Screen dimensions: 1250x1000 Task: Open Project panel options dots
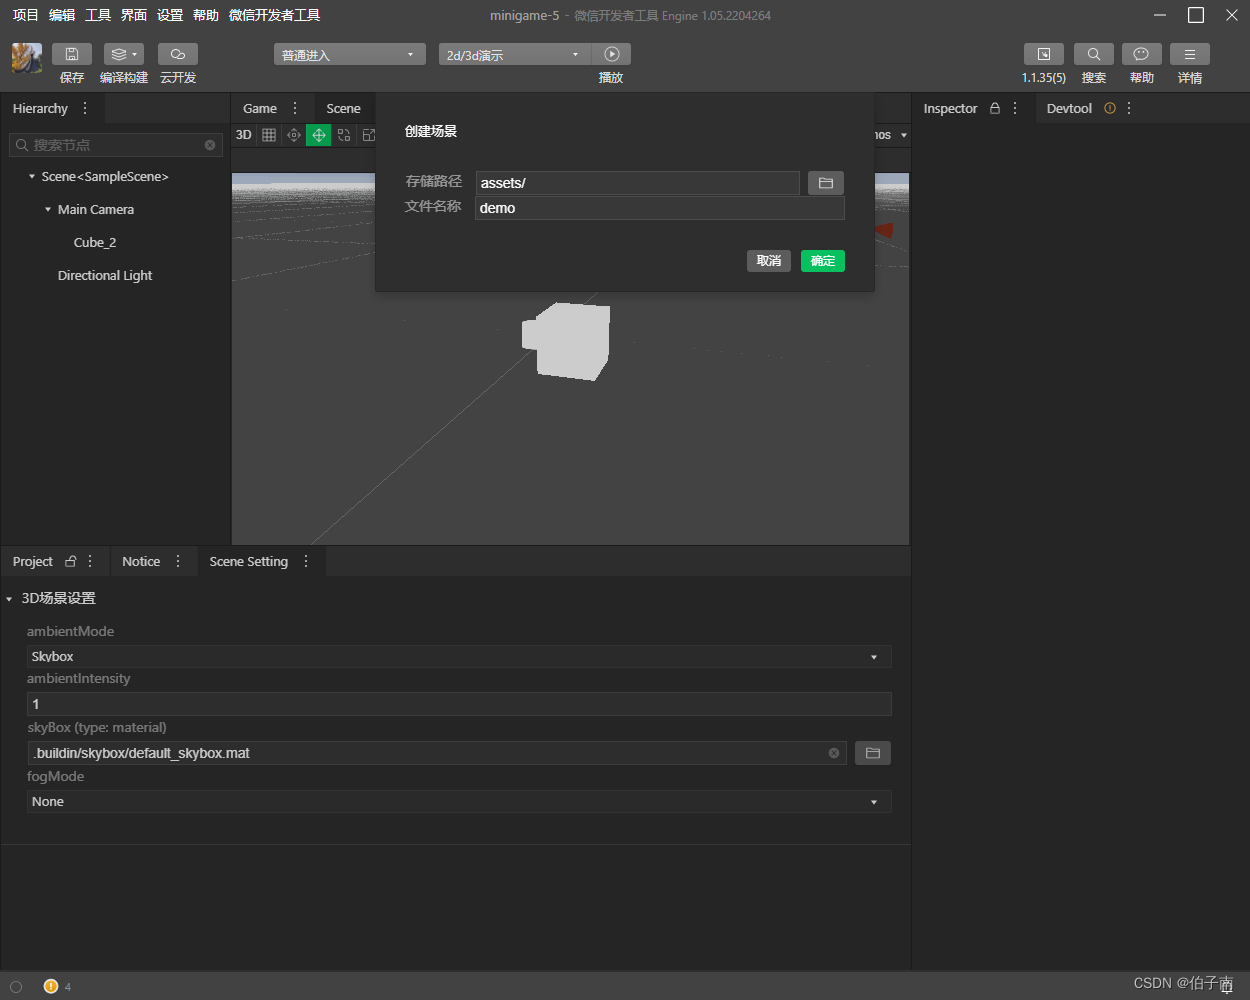(x=90, y=561)
